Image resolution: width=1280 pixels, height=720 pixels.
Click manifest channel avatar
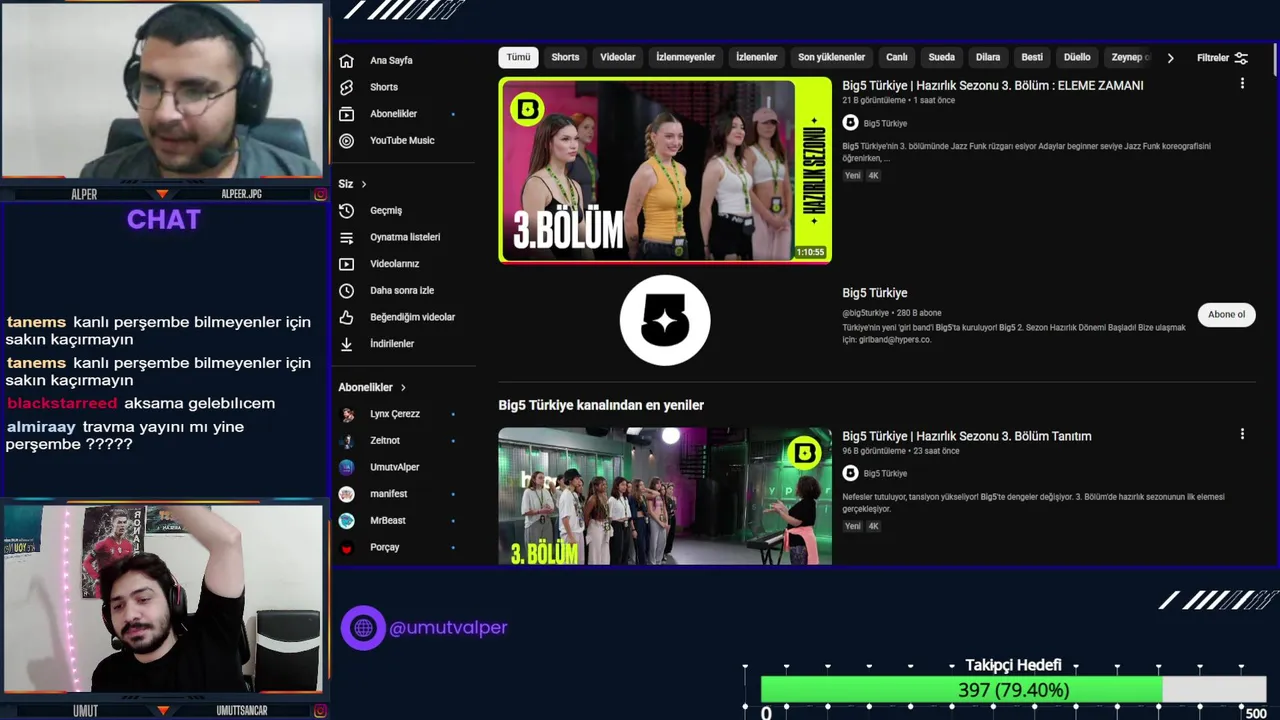point(347,494)
